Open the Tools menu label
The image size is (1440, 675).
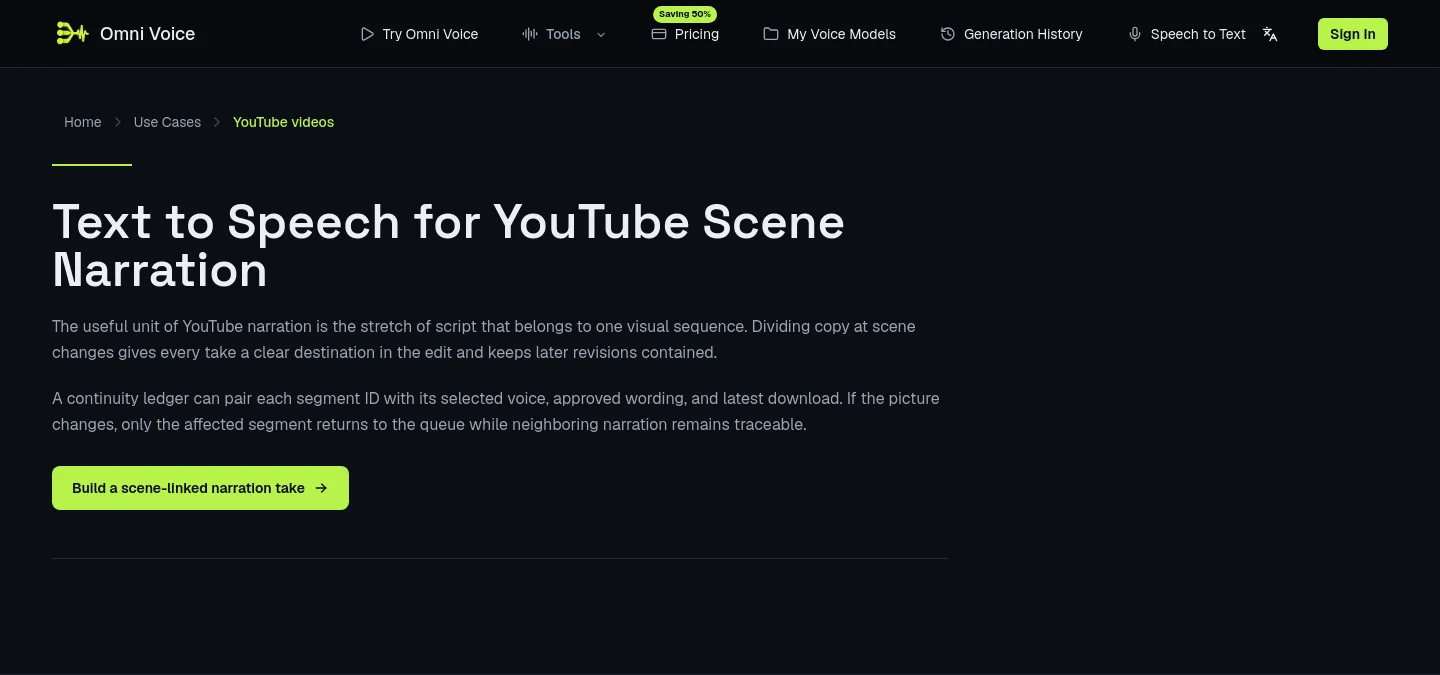click(563, 34)
